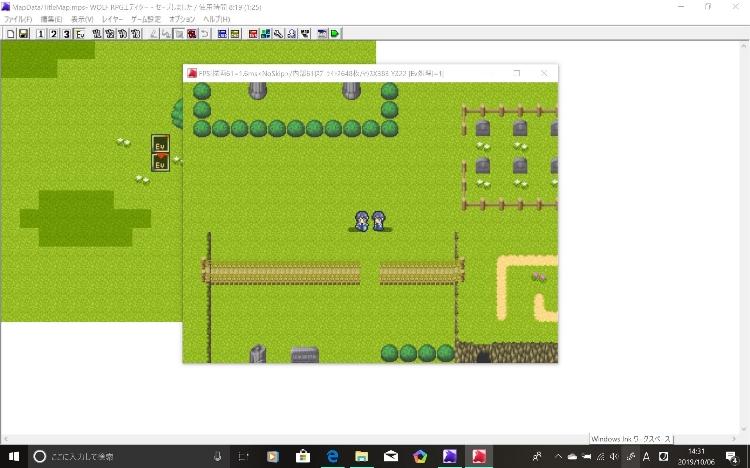Open the 編集(E) menu
This screenshot has width=750, height=468.
pos(51,19)
